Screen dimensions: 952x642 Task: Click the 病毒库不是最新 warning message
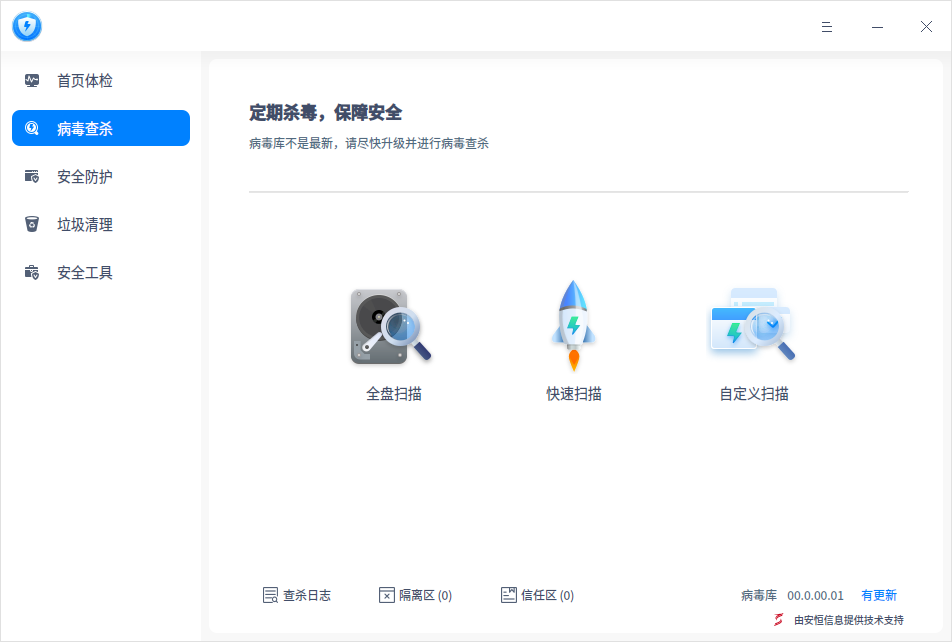point(369,143)
